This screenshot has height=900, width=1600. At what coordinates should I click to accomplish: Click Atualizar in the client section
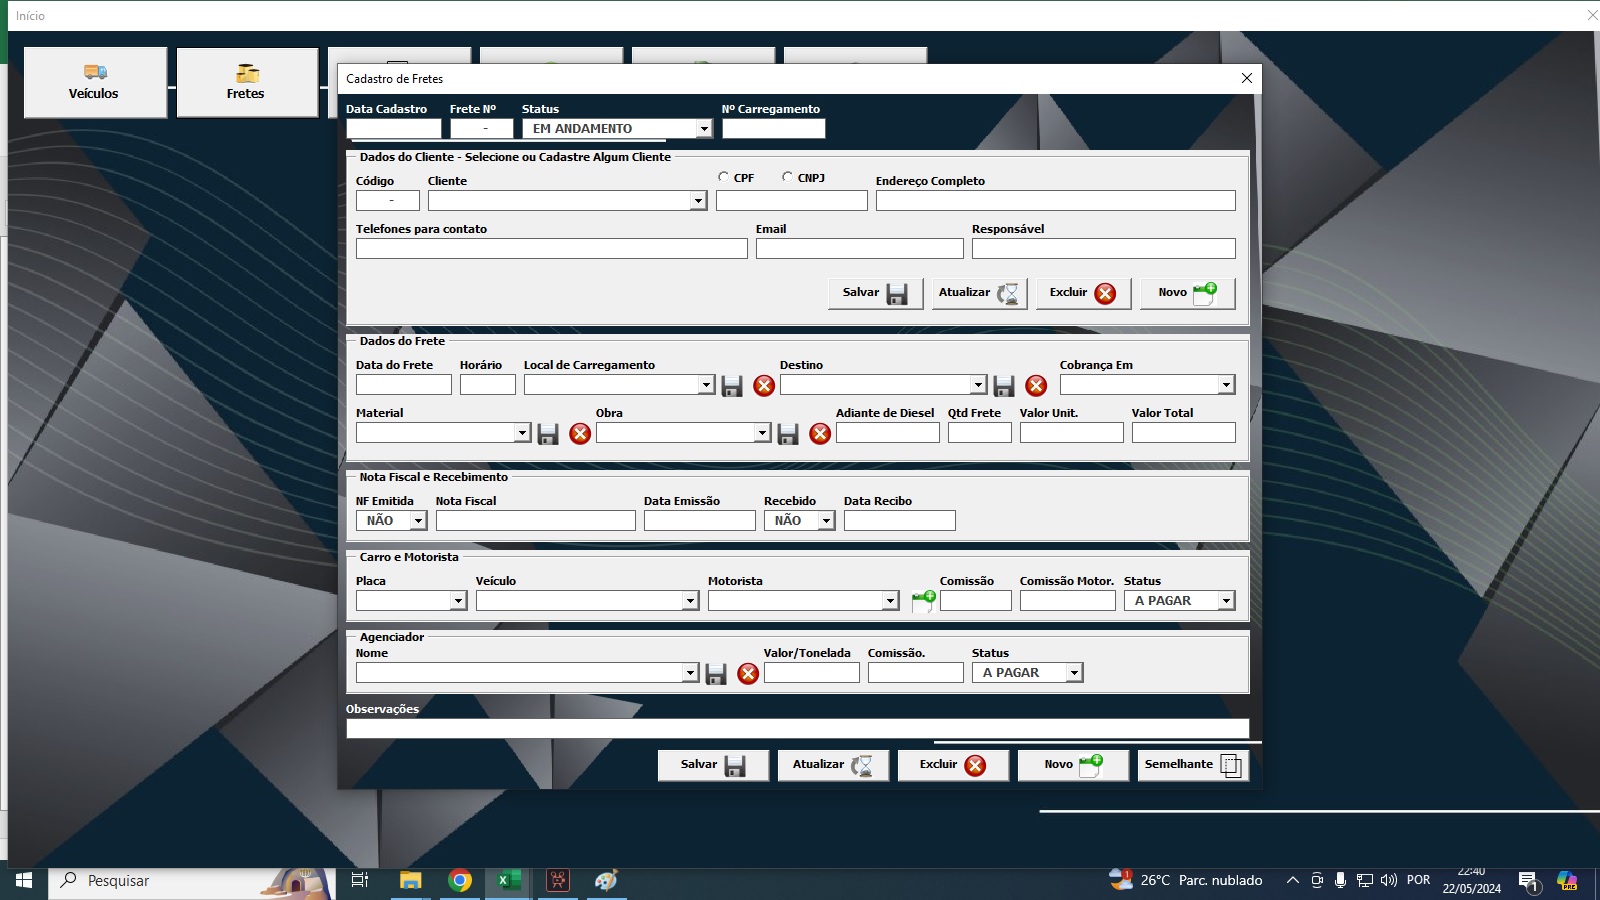979,293
